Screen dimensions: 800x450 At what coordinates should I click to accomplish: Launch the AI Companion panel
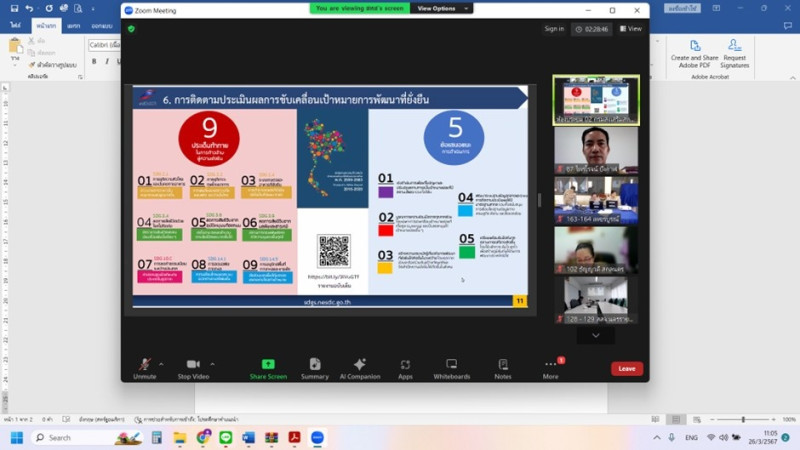coord(359,366)
